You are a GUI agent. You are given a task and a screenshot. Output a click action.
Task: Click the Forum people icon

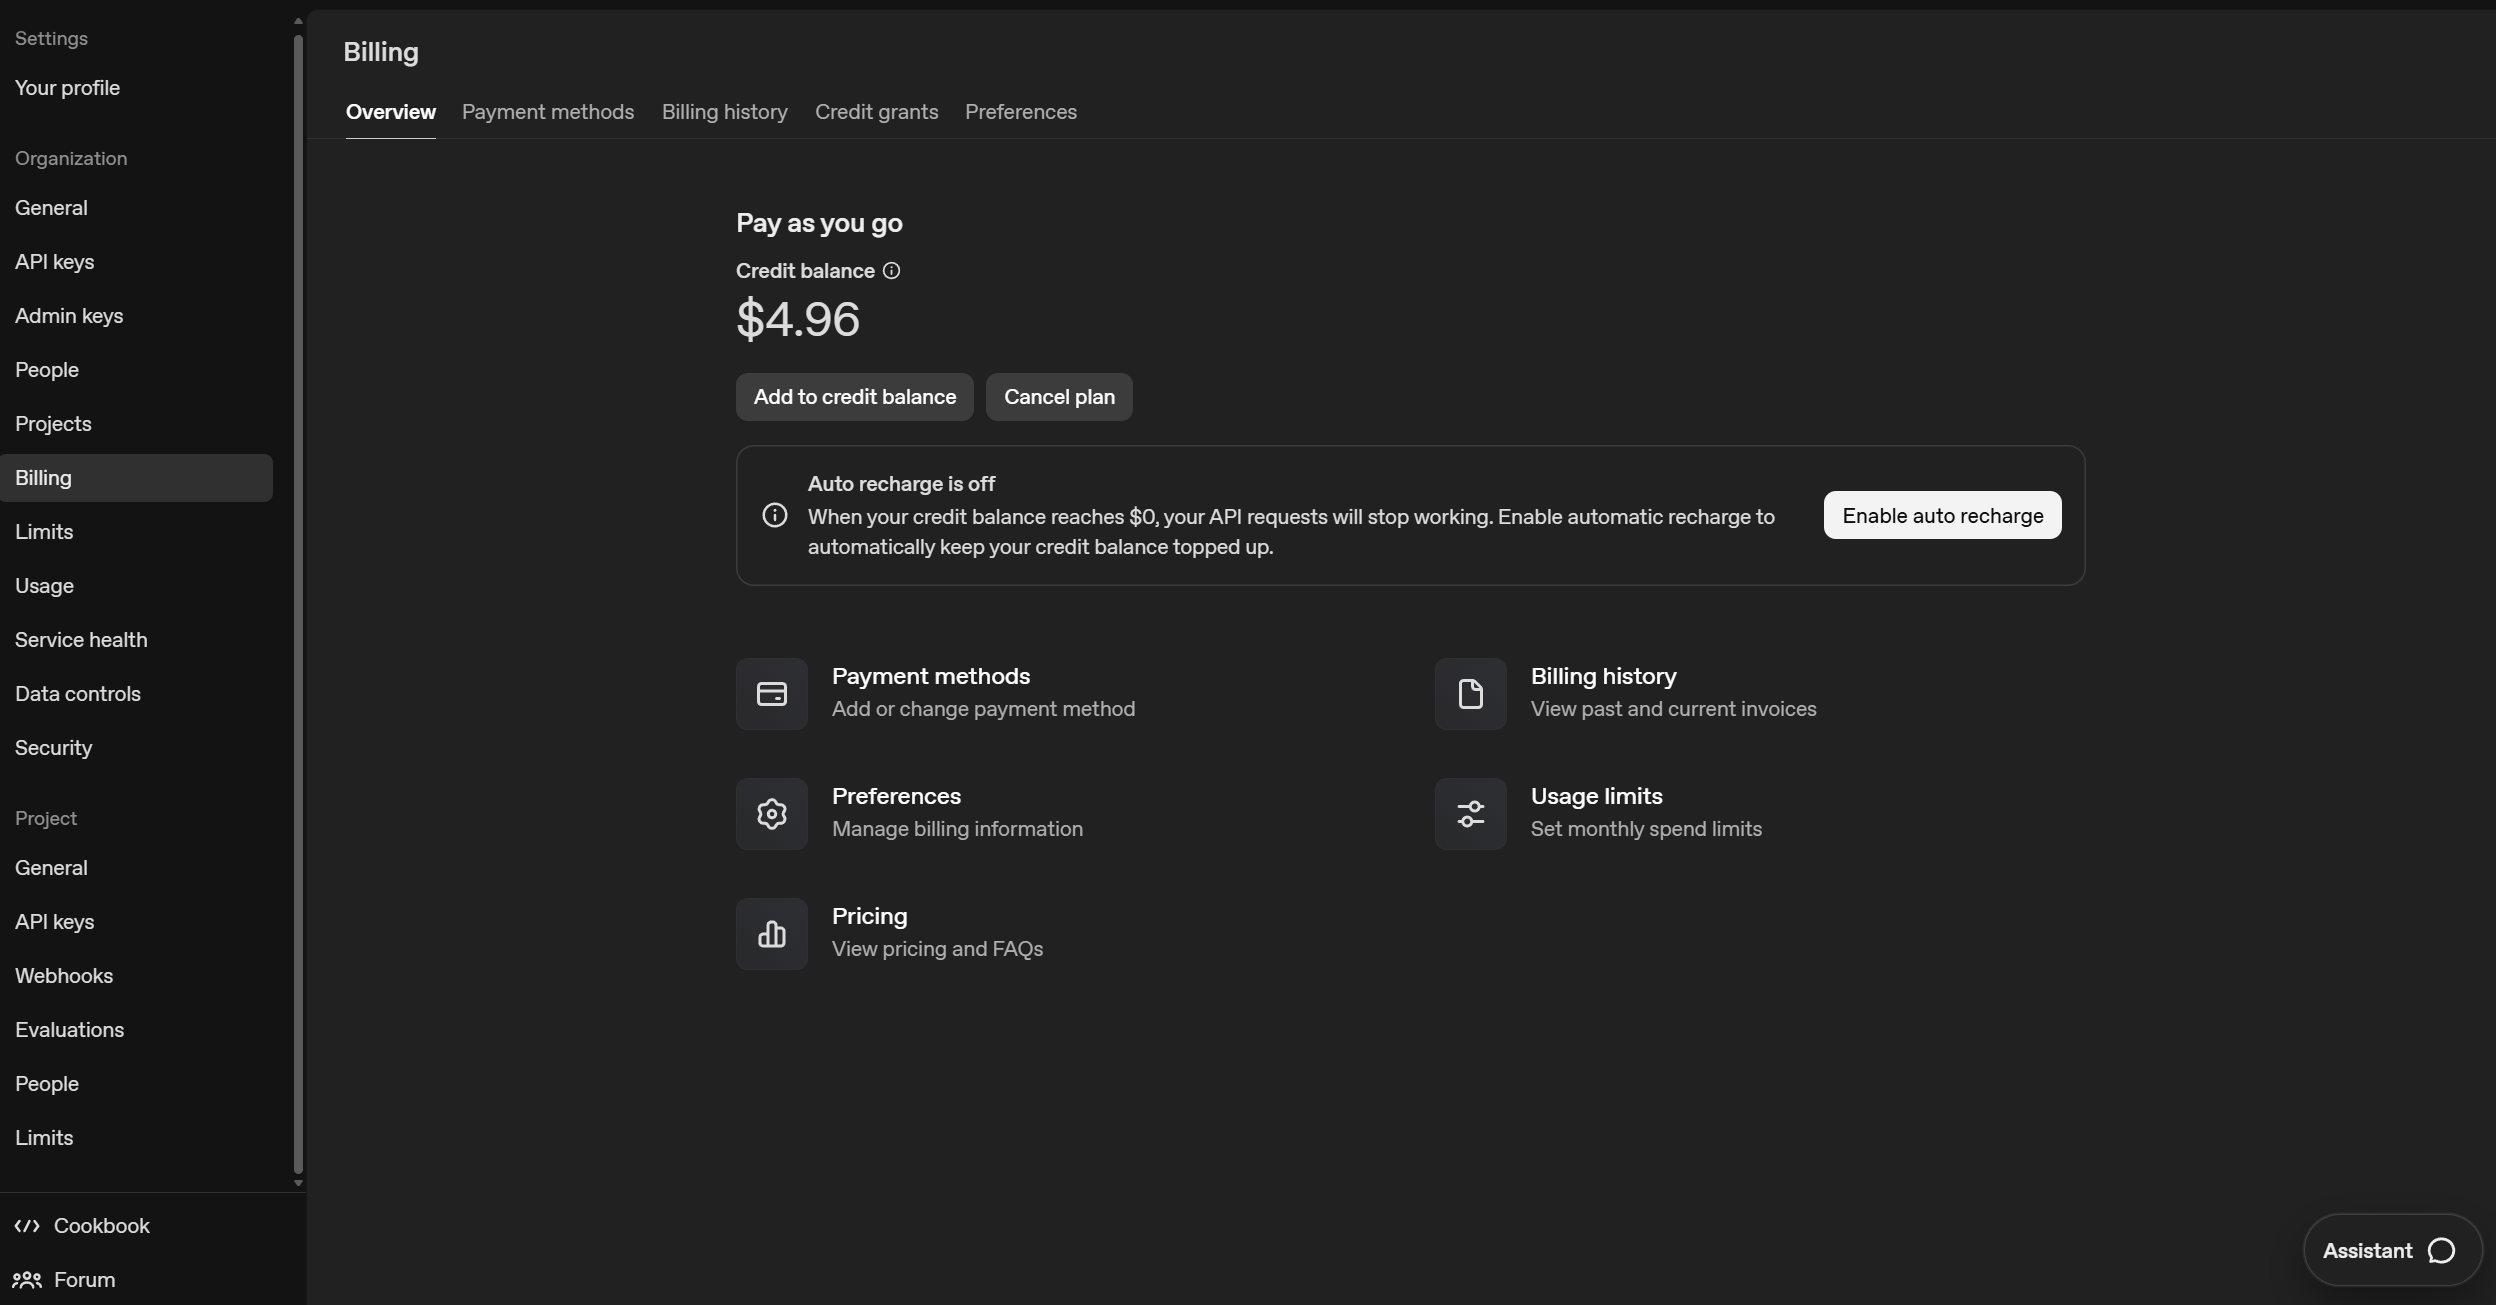tap(27, 1280)
